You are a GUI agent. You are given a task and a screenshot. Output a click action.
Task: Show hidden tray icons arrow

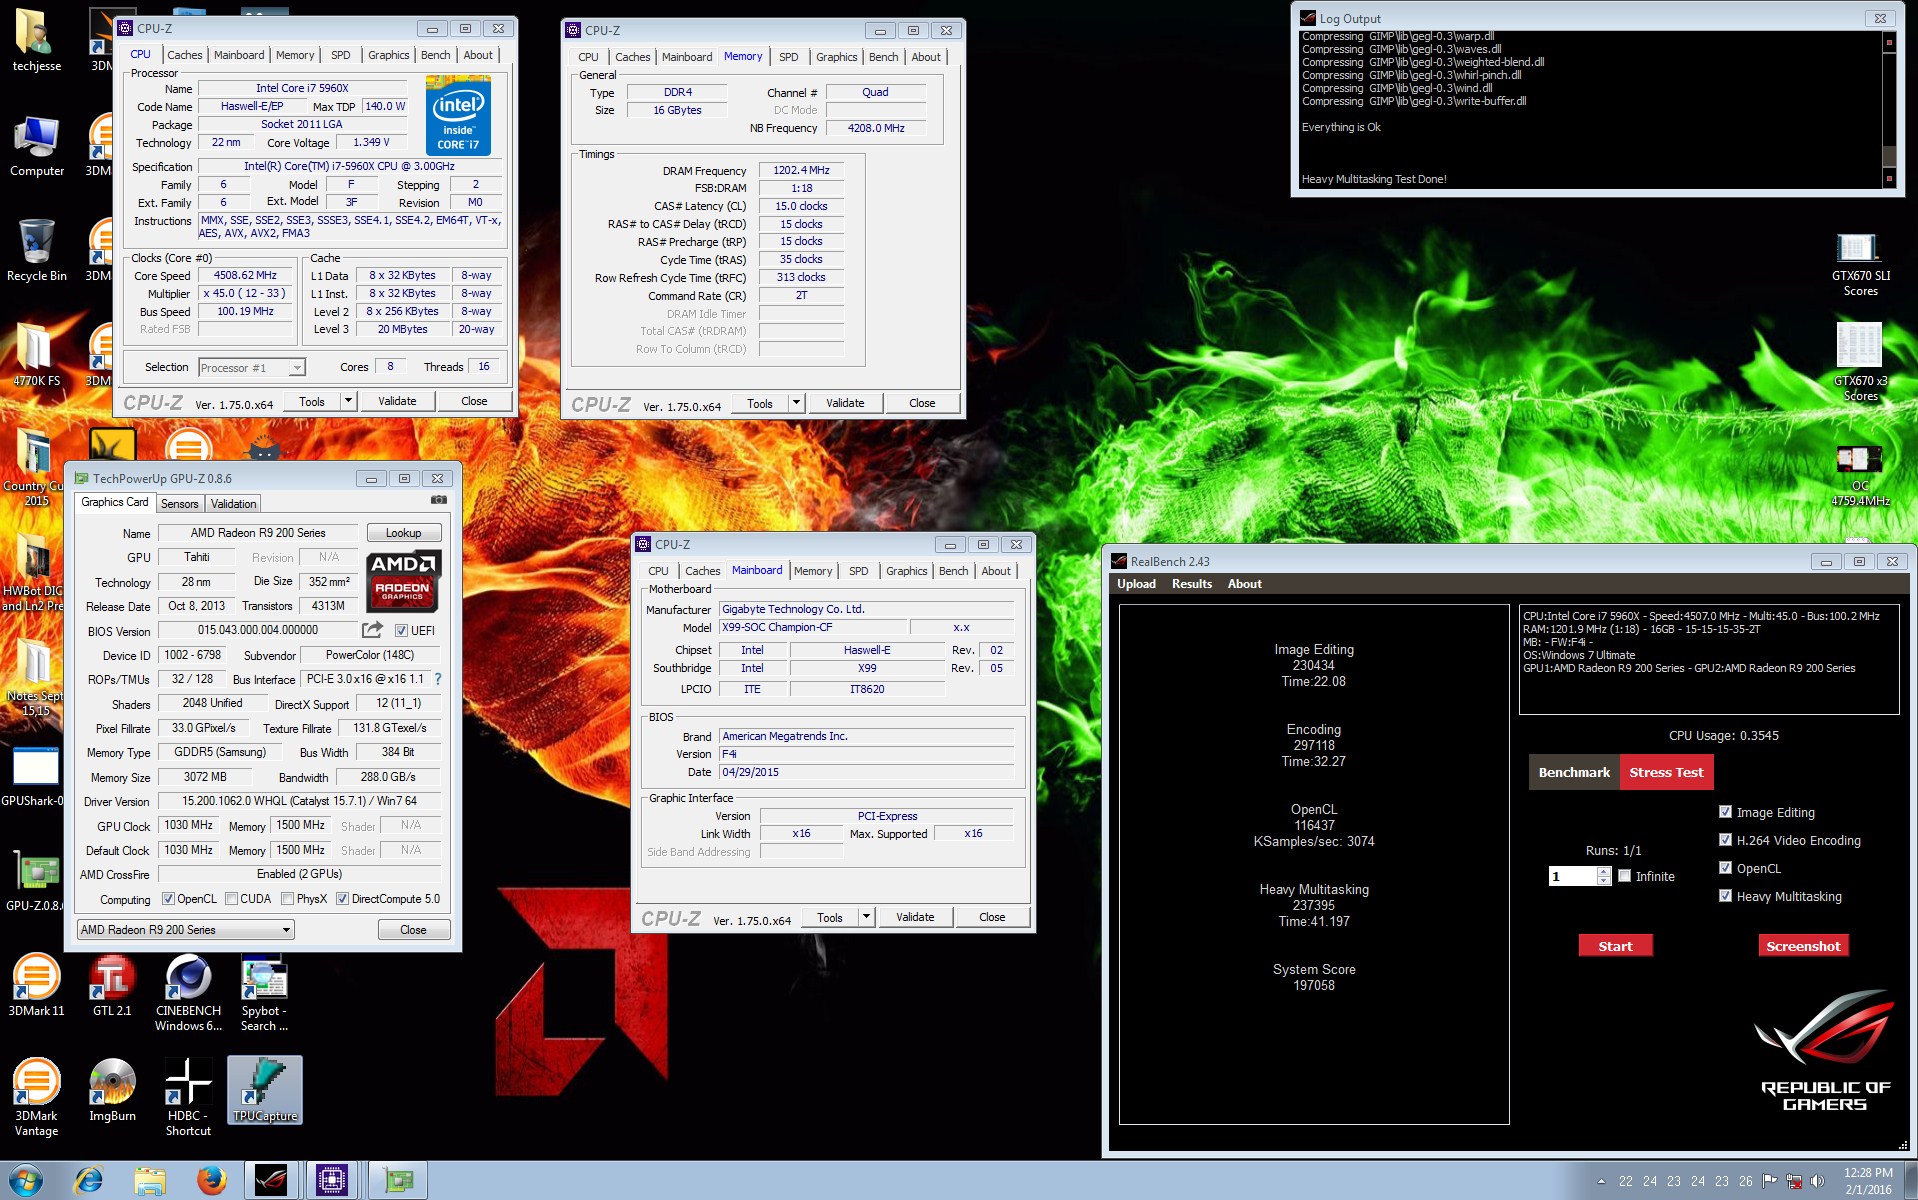(x=1601, y=1181)
